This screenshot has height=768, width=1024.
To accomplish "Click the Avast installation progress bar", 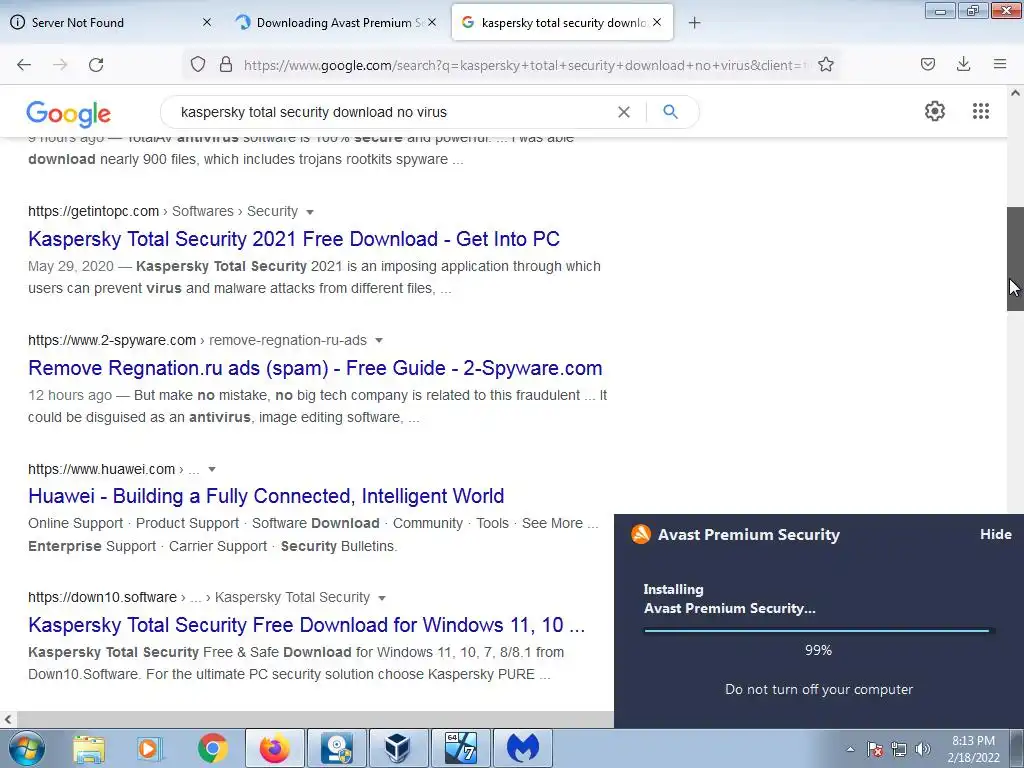I will tap(819, 630).
